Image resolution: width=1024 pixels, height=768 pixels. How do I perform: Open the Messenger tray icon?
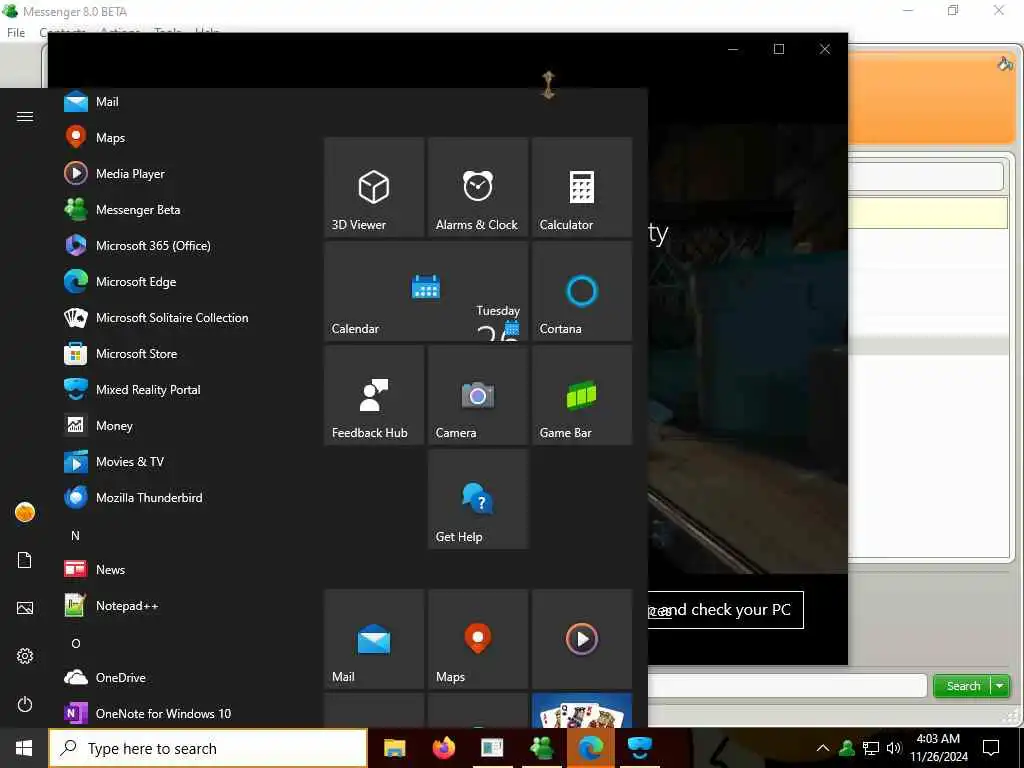tap(847, 748)
